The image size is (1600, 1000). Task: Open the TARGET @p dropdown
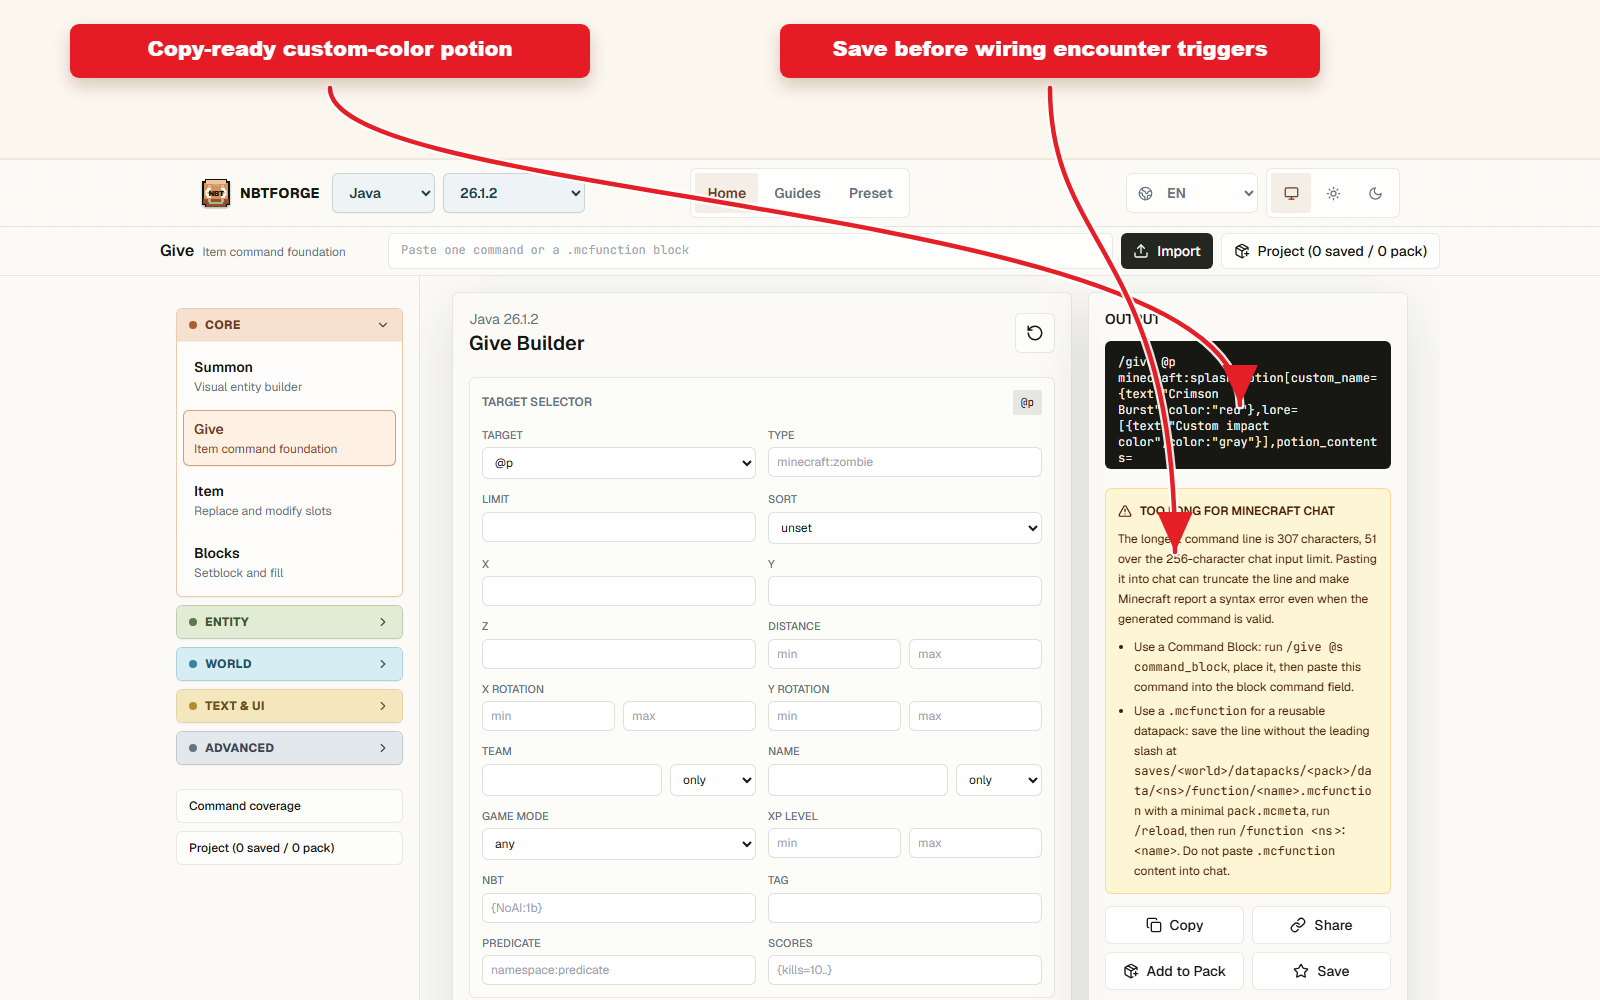(619, 463)
